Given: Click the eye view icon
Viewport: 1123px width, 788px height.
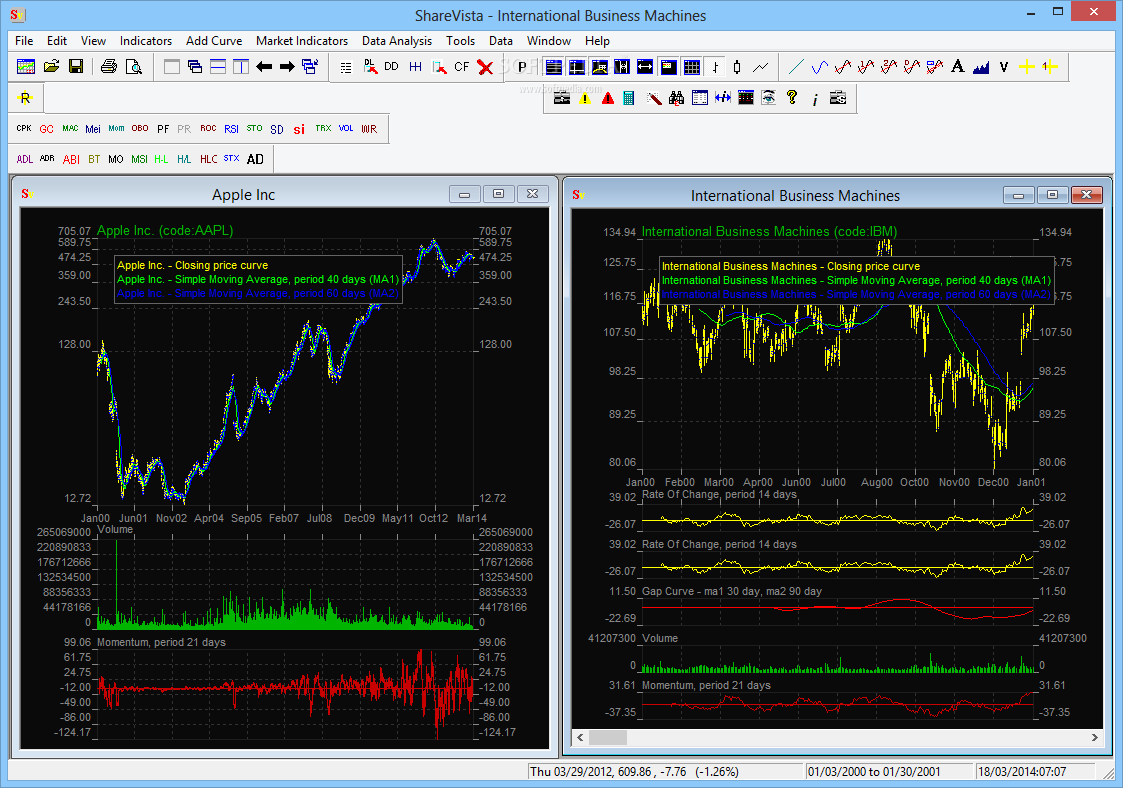Looking at the screenshot, I should click(x=768, y=98).
